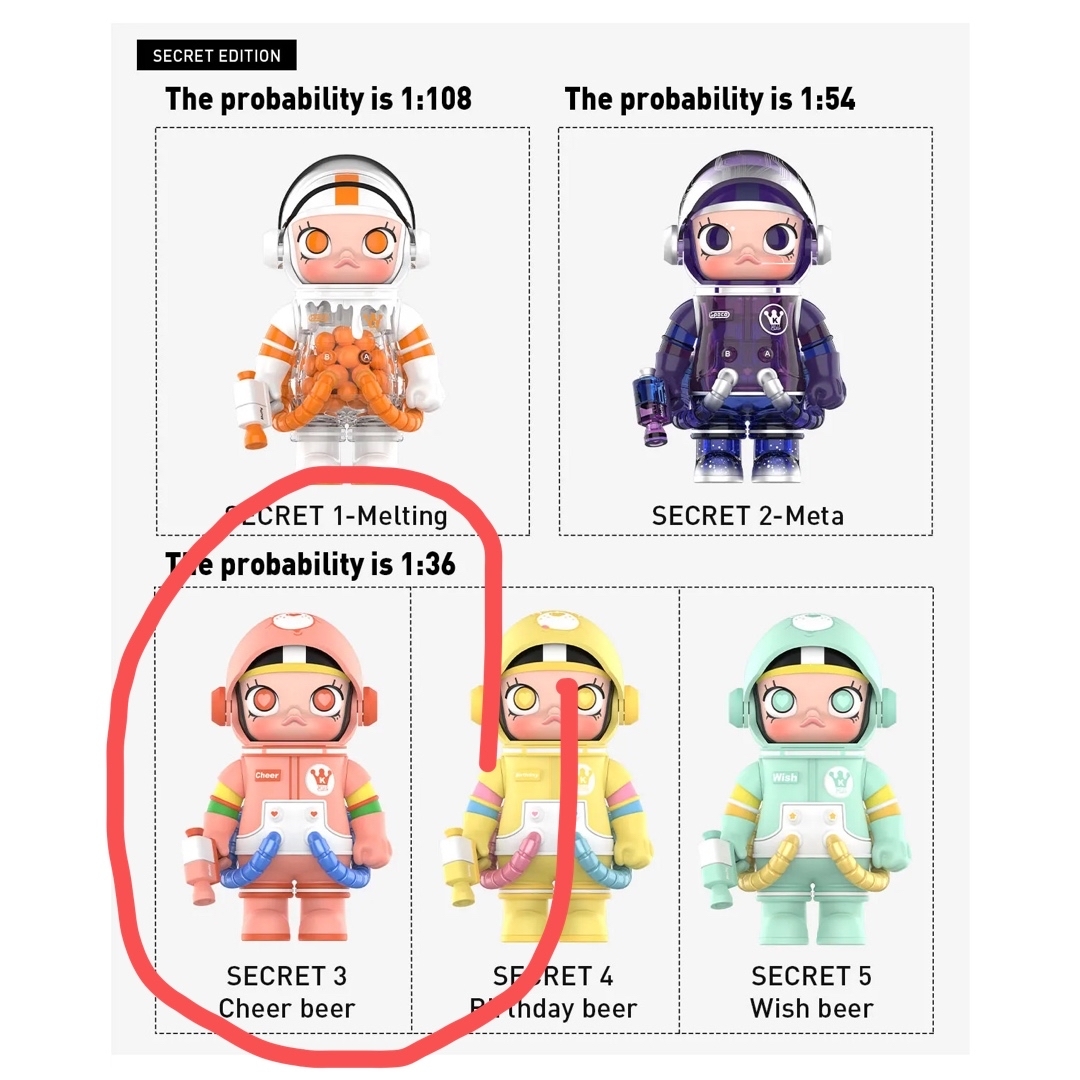Viewport: 1080px width, 1080px height.
Task: Click the SECRET EDITION black label
Action: (x=216, y=55)
